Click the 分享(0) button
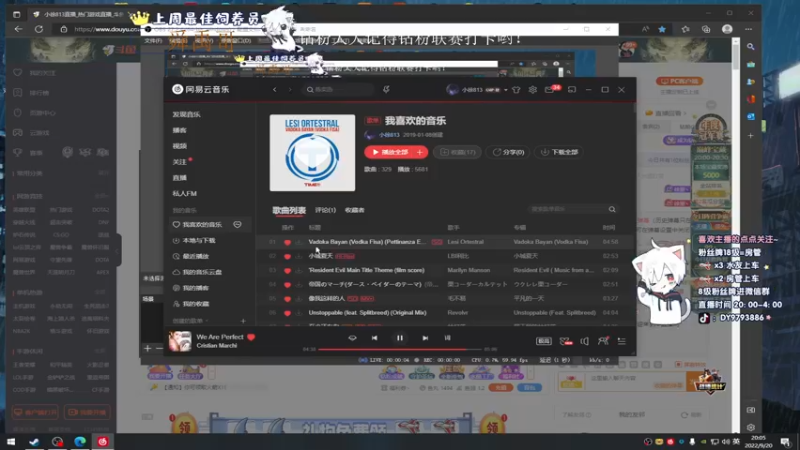Viewport: 800px width, 450px height. [508, 152]
